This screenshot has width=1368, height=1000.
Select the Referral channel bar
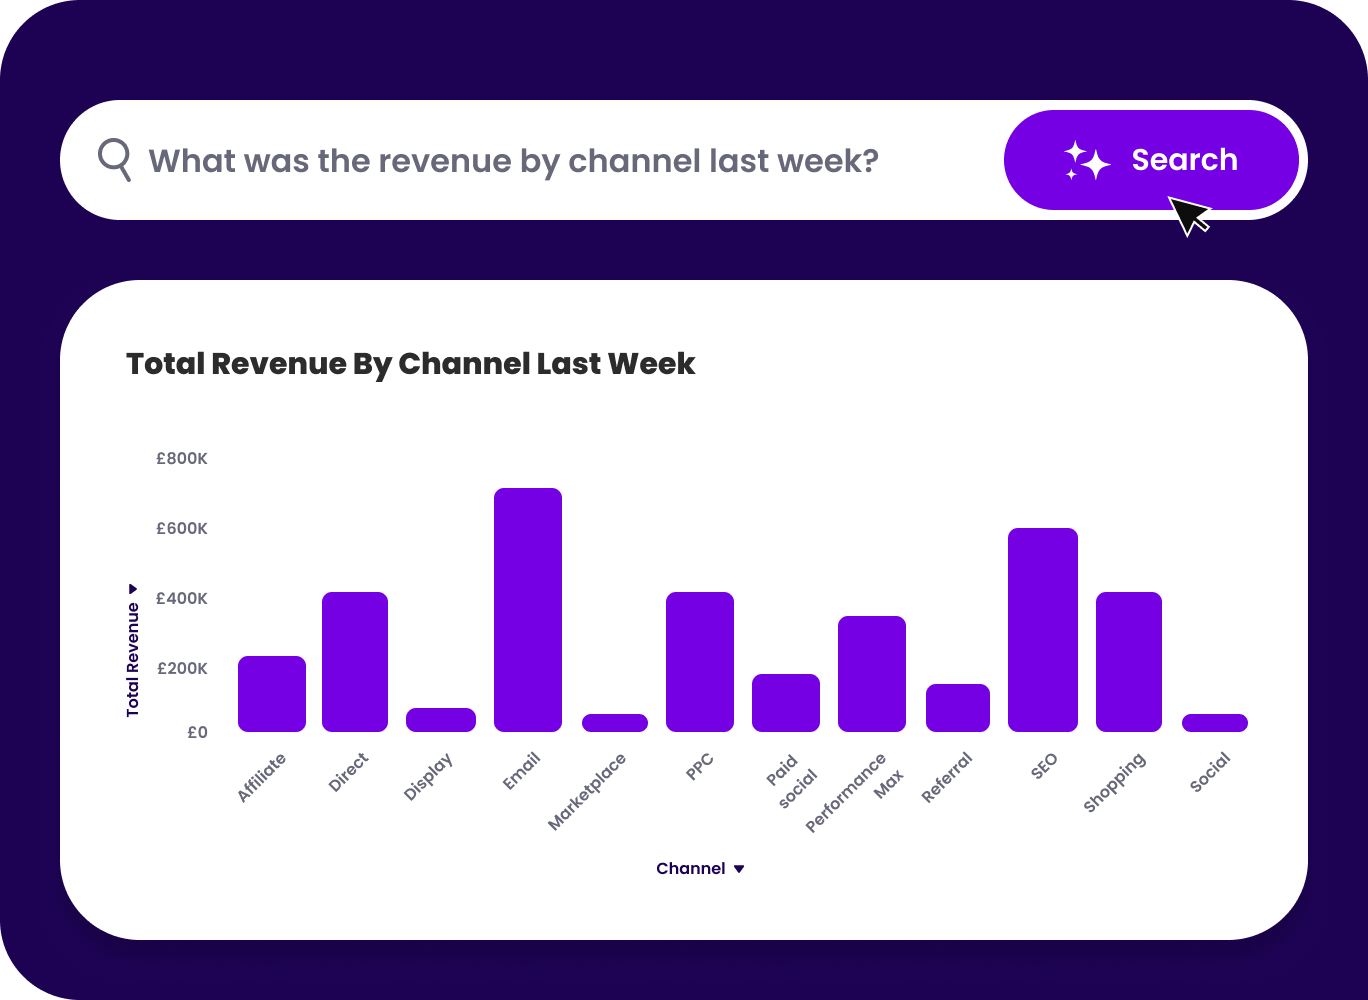click(958, 708)
